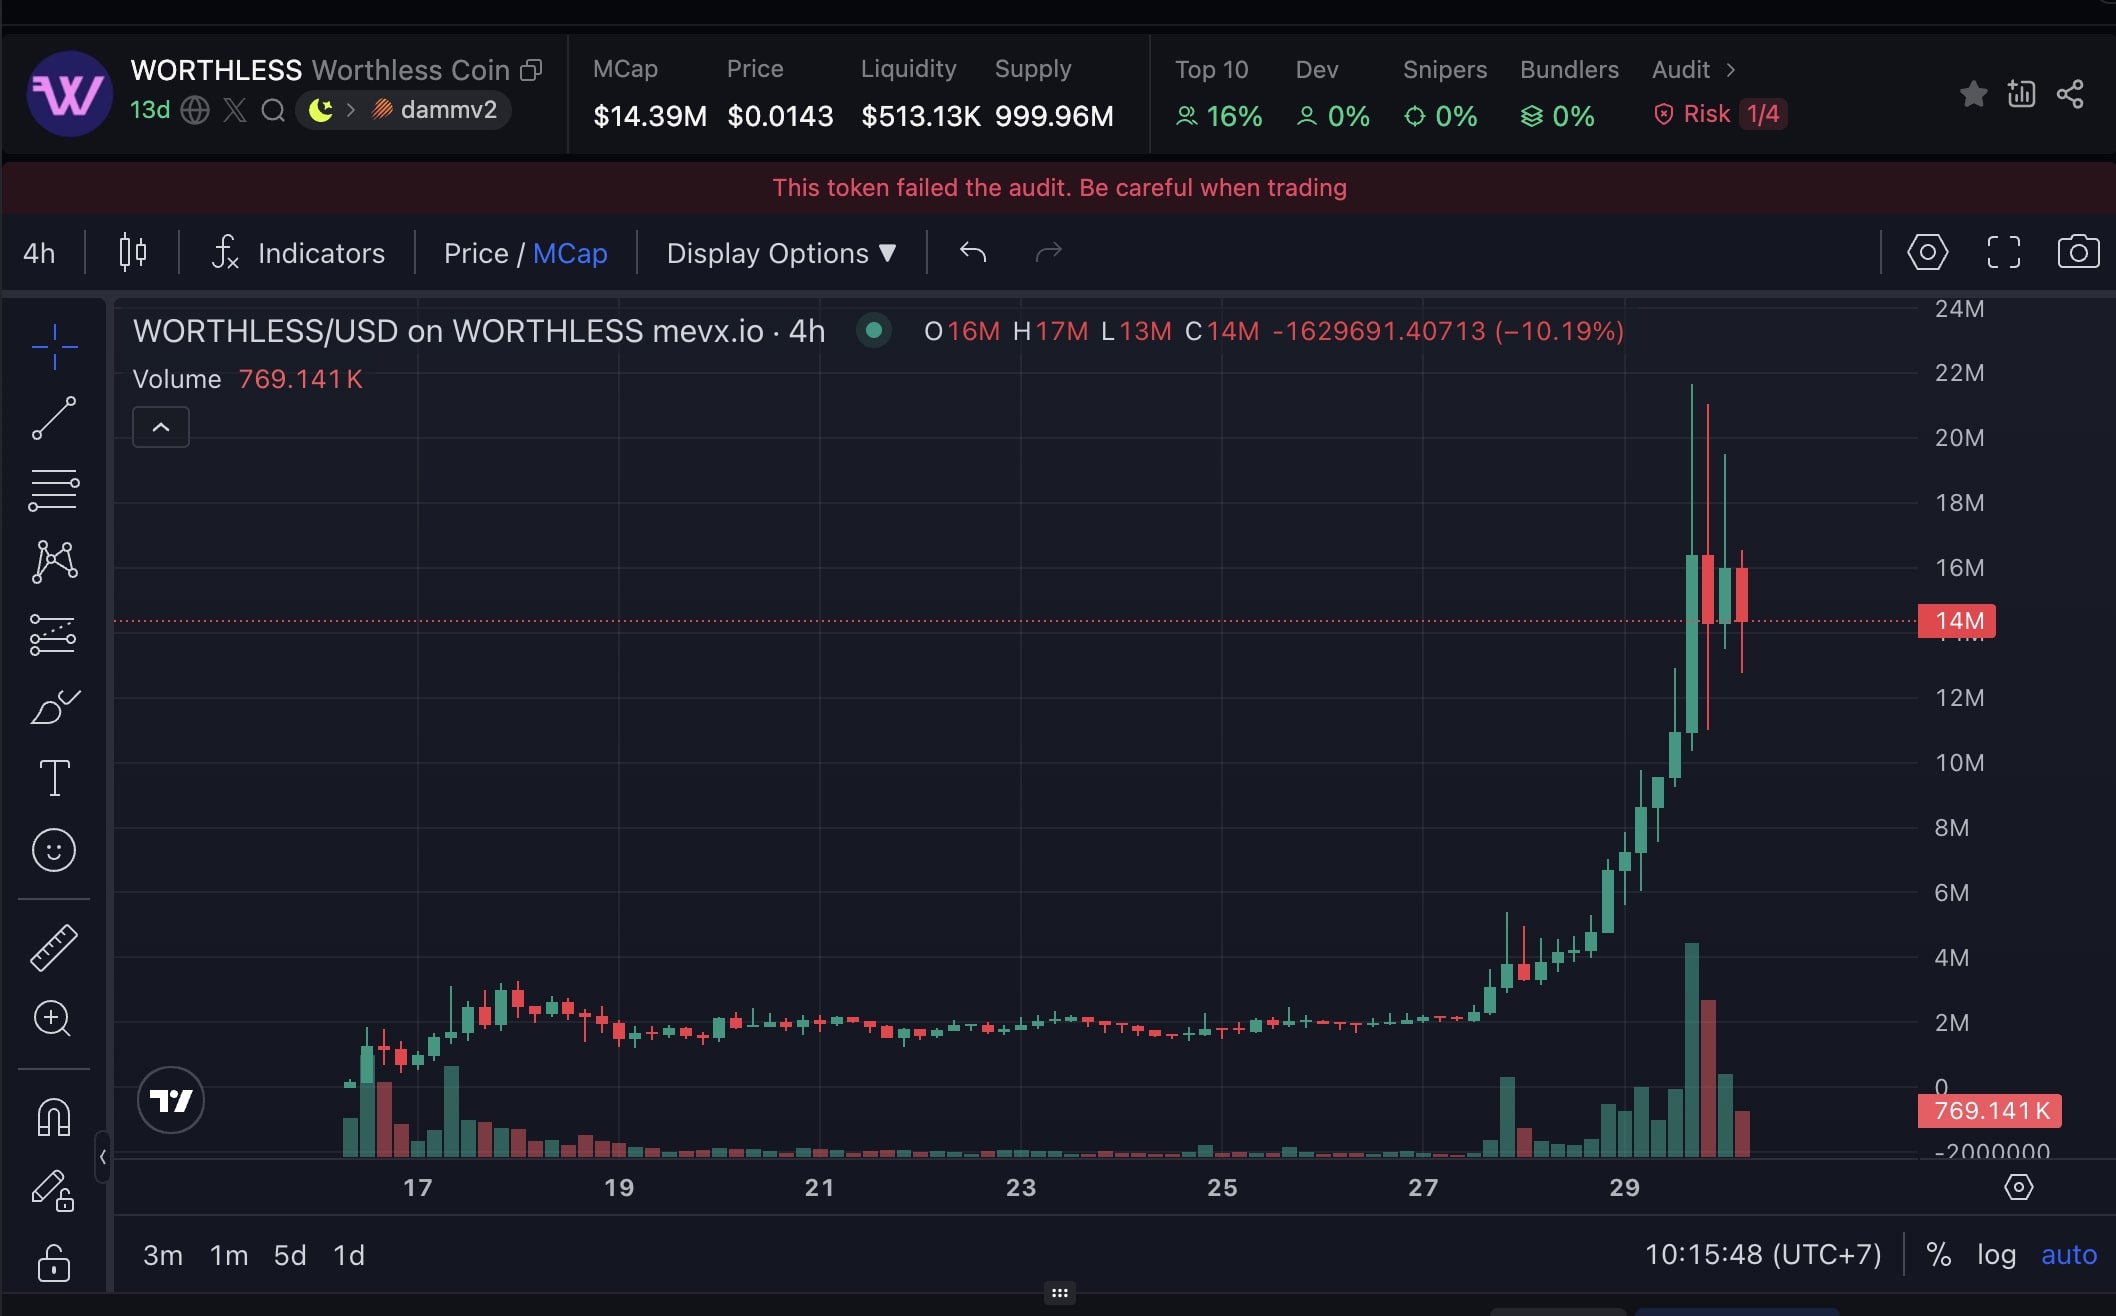
Task: Click the Snipers 0% stat
Action: [x=1444, y=93]
